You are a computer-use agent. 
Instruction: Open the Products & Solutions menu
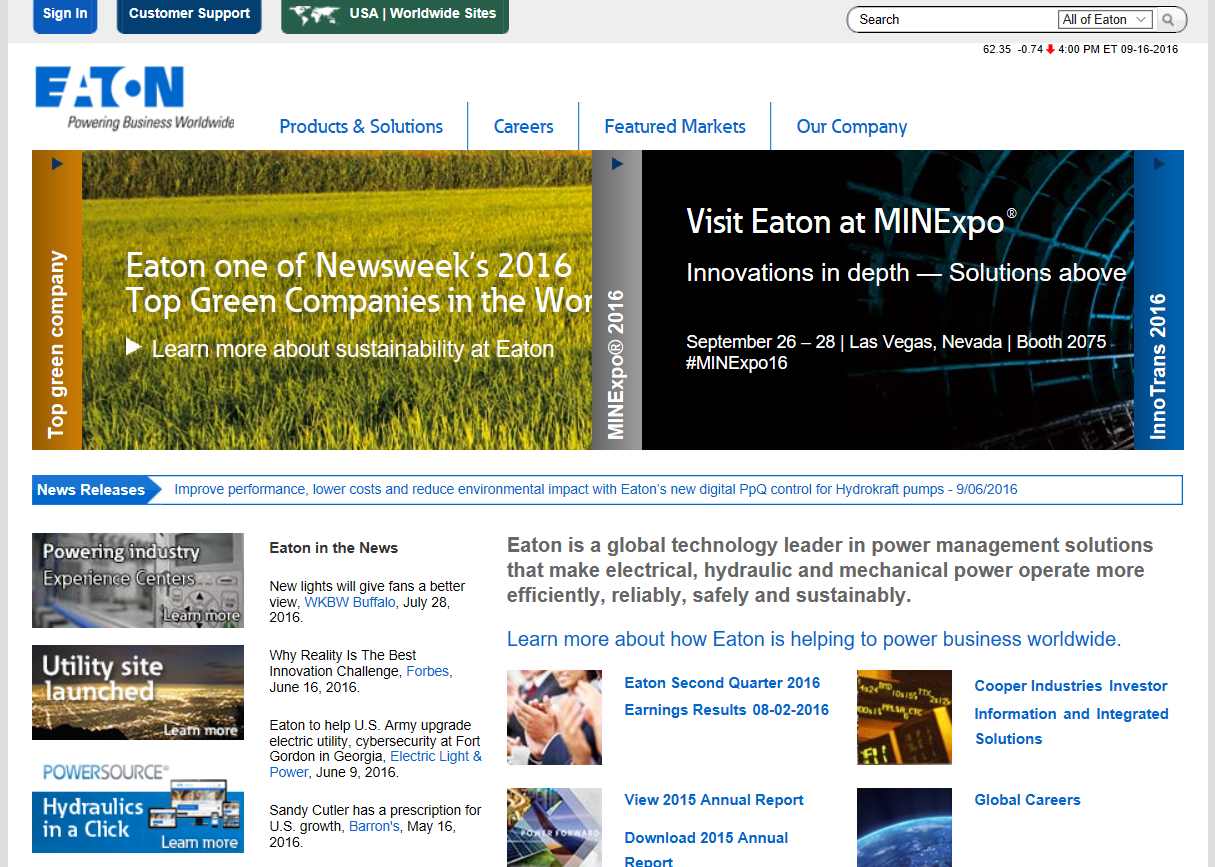point(361,127)
